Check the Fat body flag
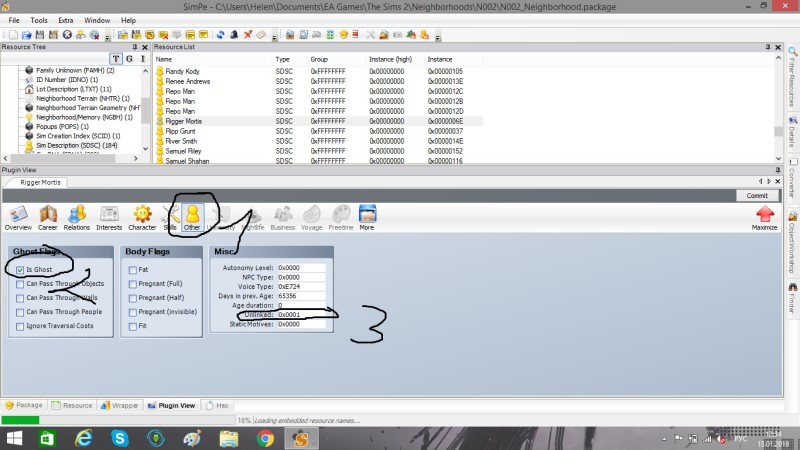Viewport: 800px width, 450px height. 133,269
